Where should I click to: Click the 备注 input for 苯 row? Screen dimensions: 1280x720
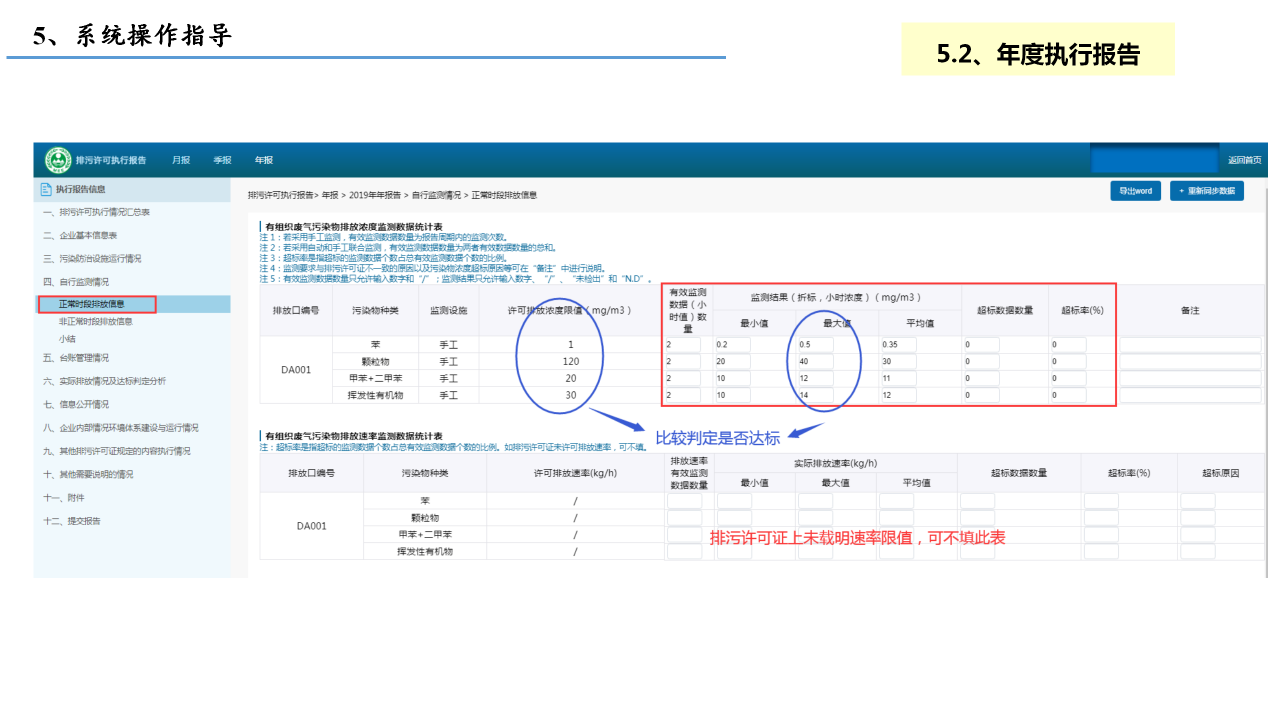coord(1189,345)
